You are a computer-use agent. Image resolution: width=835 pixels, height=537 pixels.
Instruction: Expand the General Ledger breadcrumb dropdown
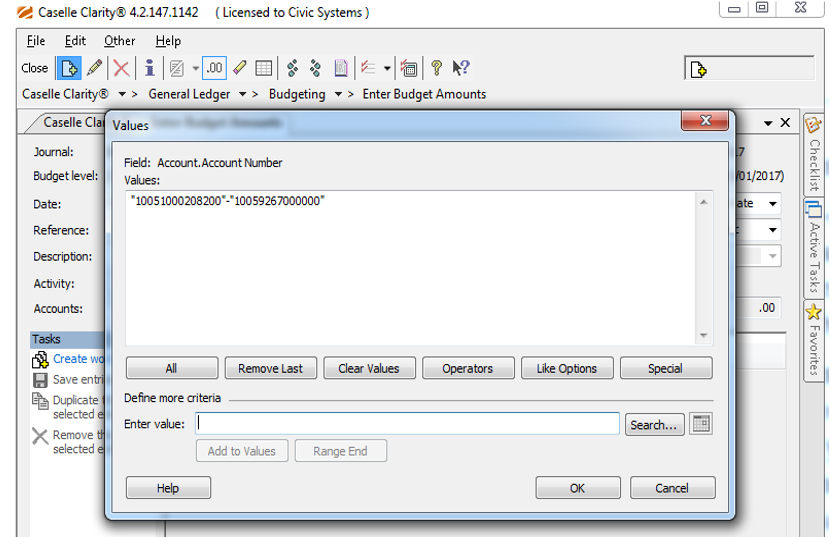[x=242, y=94]
